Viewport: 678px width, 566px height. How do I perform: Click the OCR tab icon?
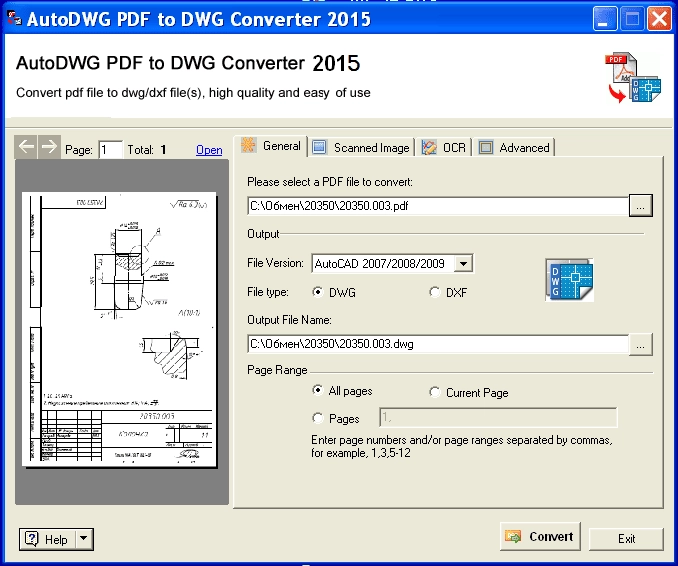click(x=429, y=147)
